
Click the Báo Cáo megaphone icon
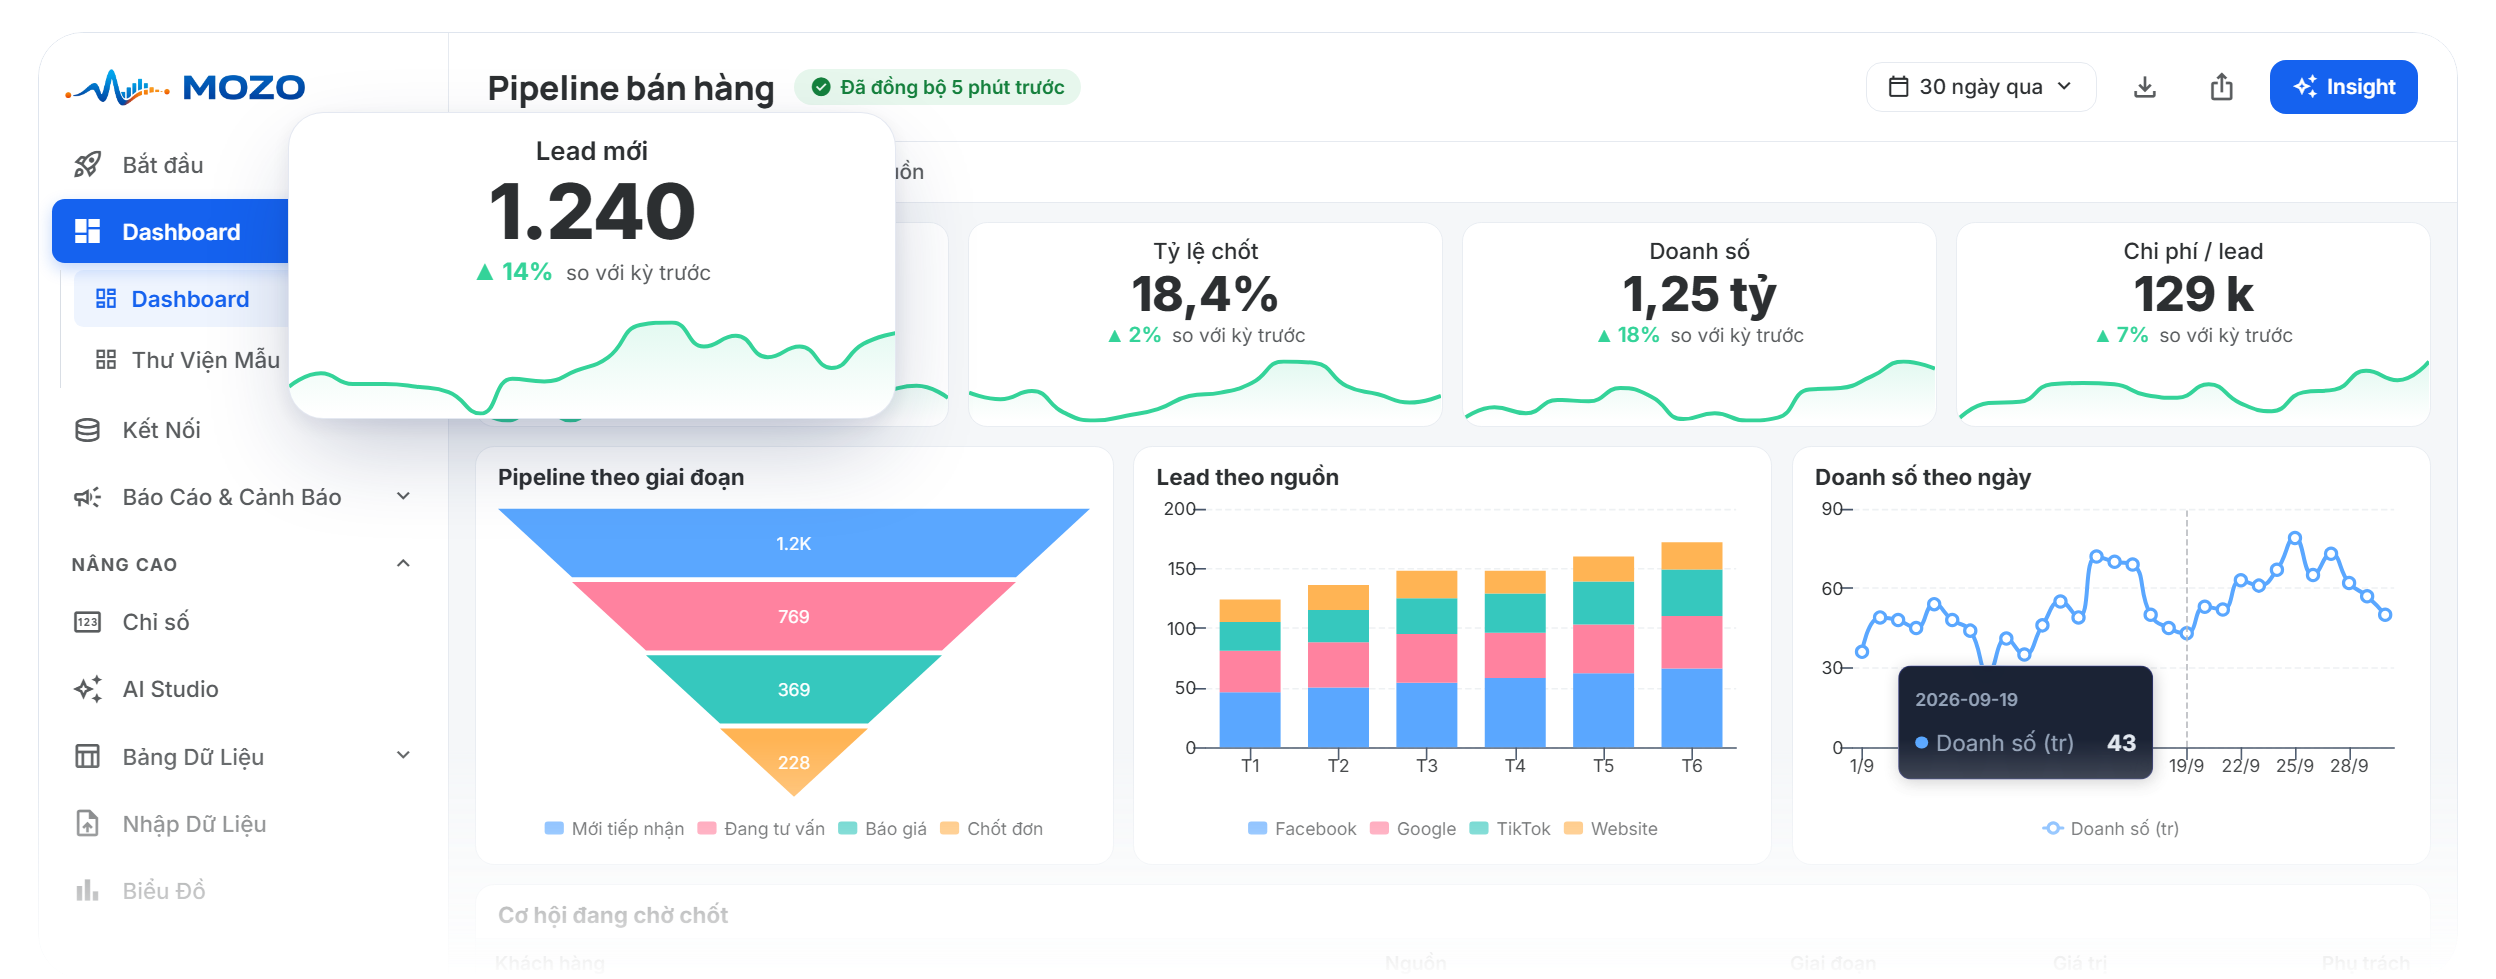(88, 497)
